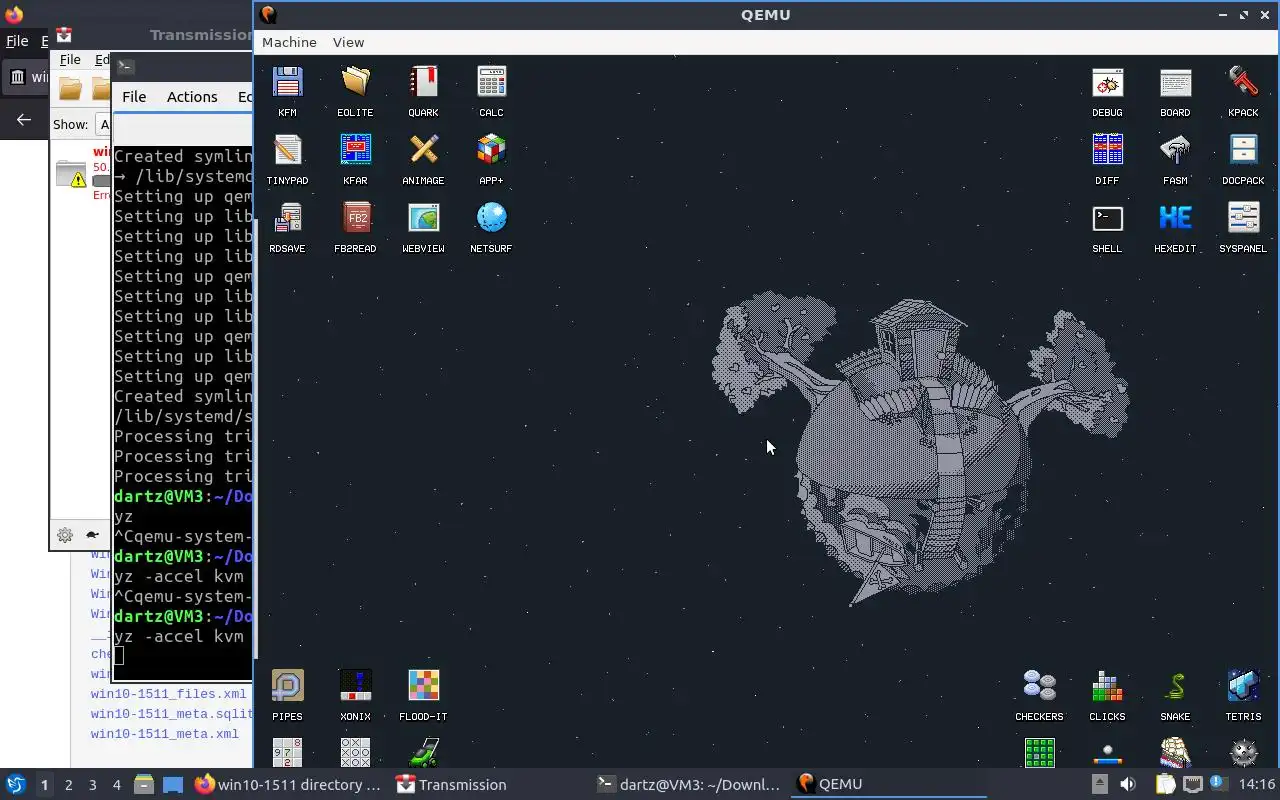
Task: Click the Transmission open-torrent folder icon
Action: pyautogui.click(x=70, y=89)
